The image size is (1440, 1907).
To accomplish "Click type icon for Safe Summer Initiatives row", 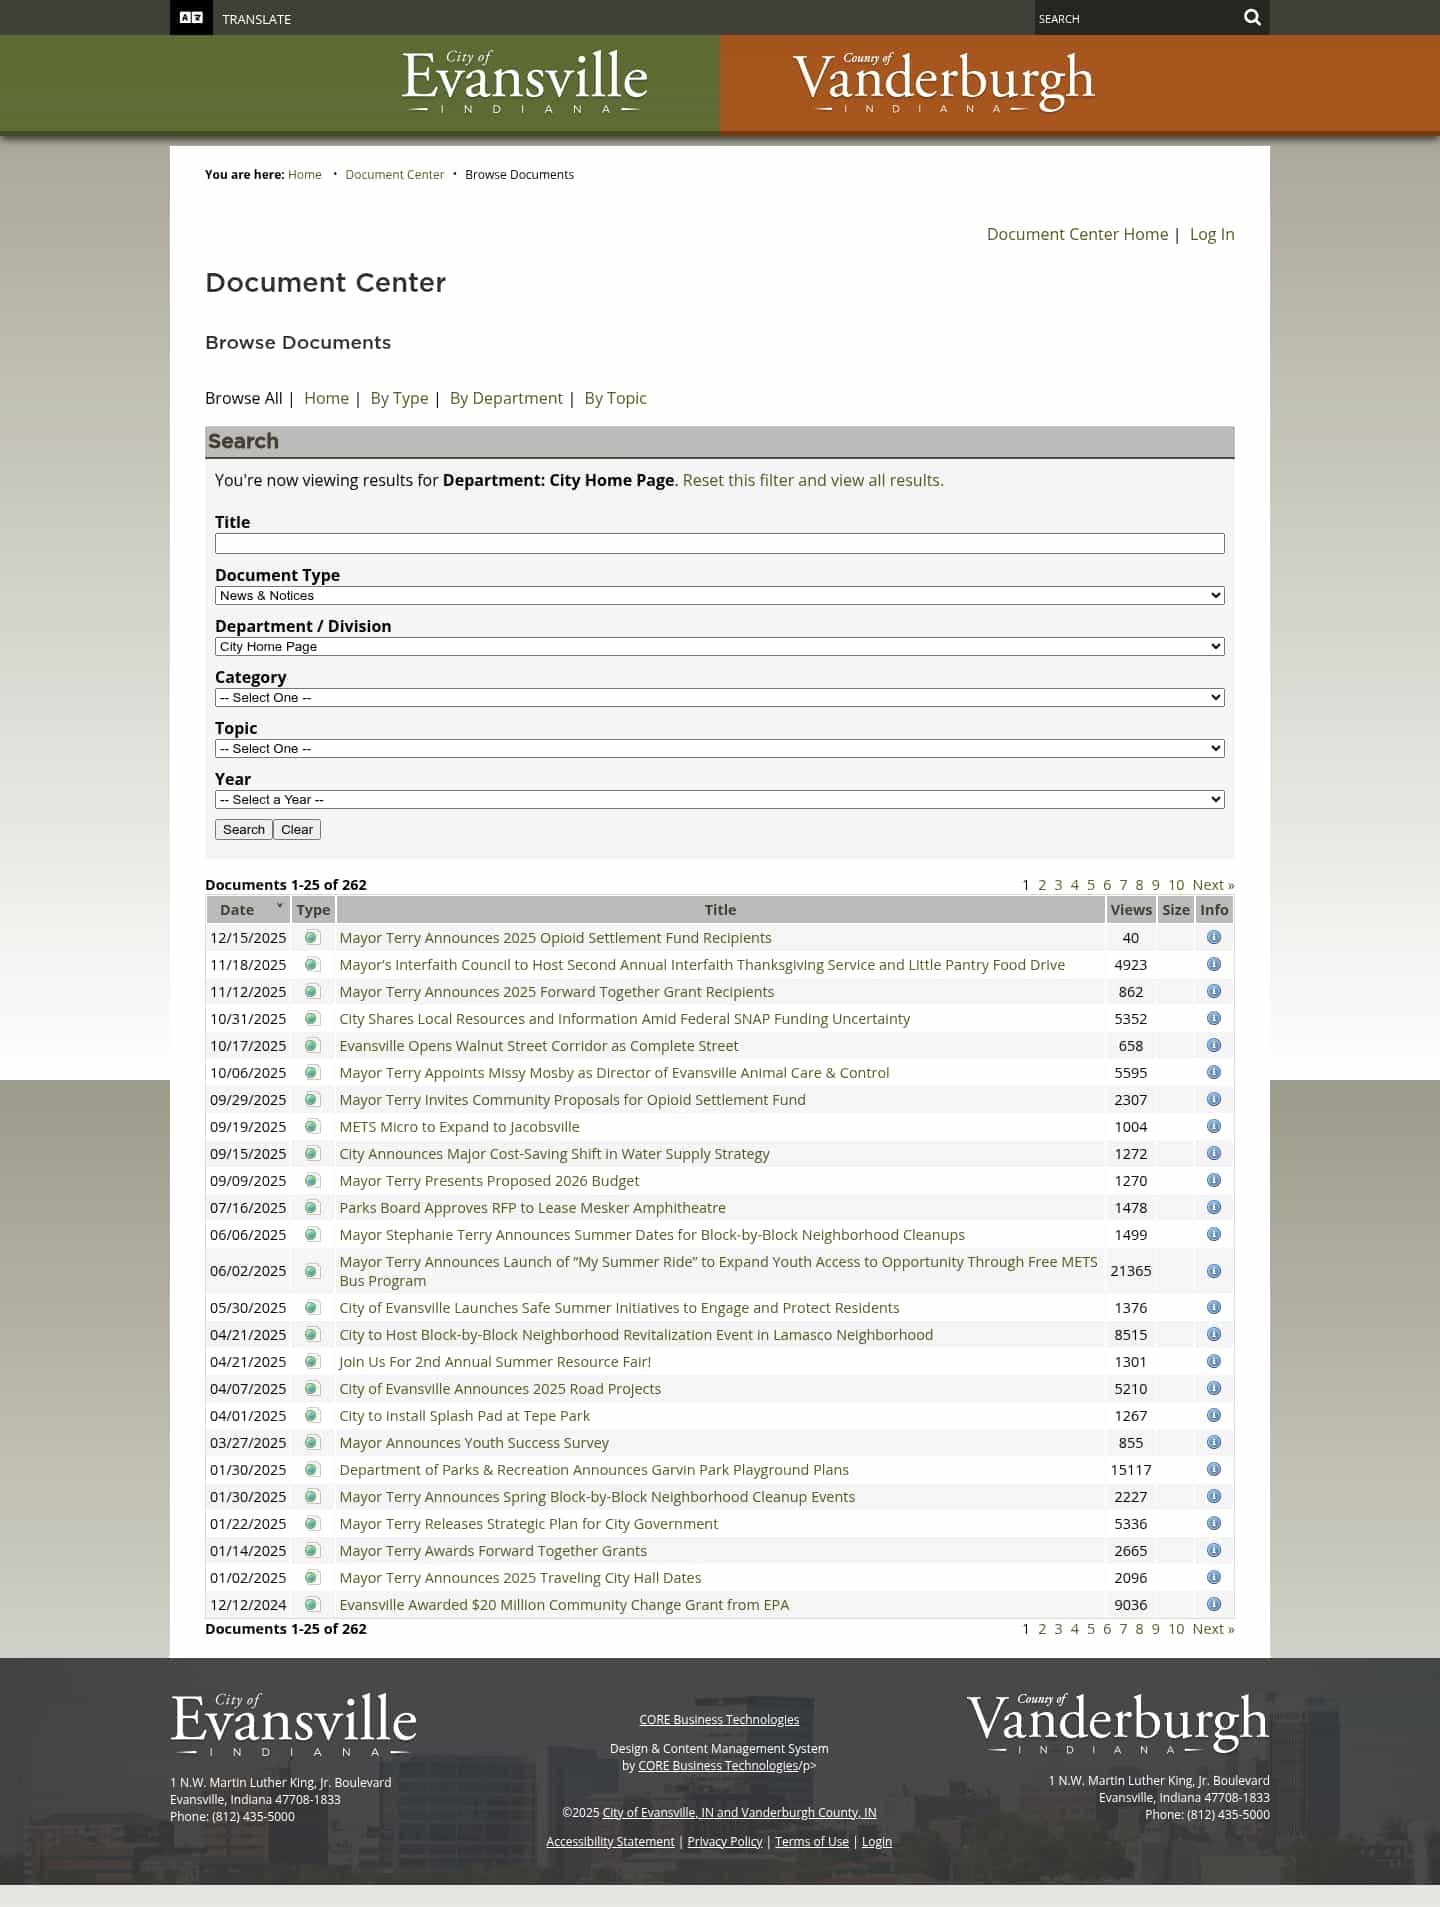I will [312, 1308].
